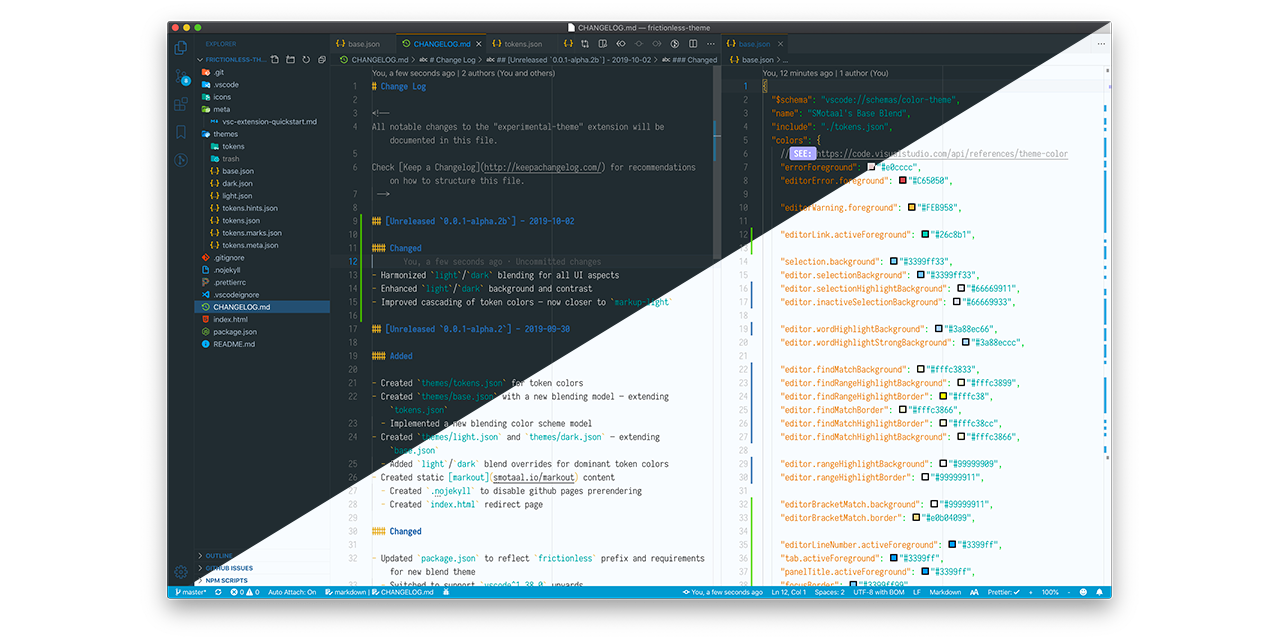Close the right-hand base.json tab
The image size is (1280, 640).
click(x=781, y=44)
